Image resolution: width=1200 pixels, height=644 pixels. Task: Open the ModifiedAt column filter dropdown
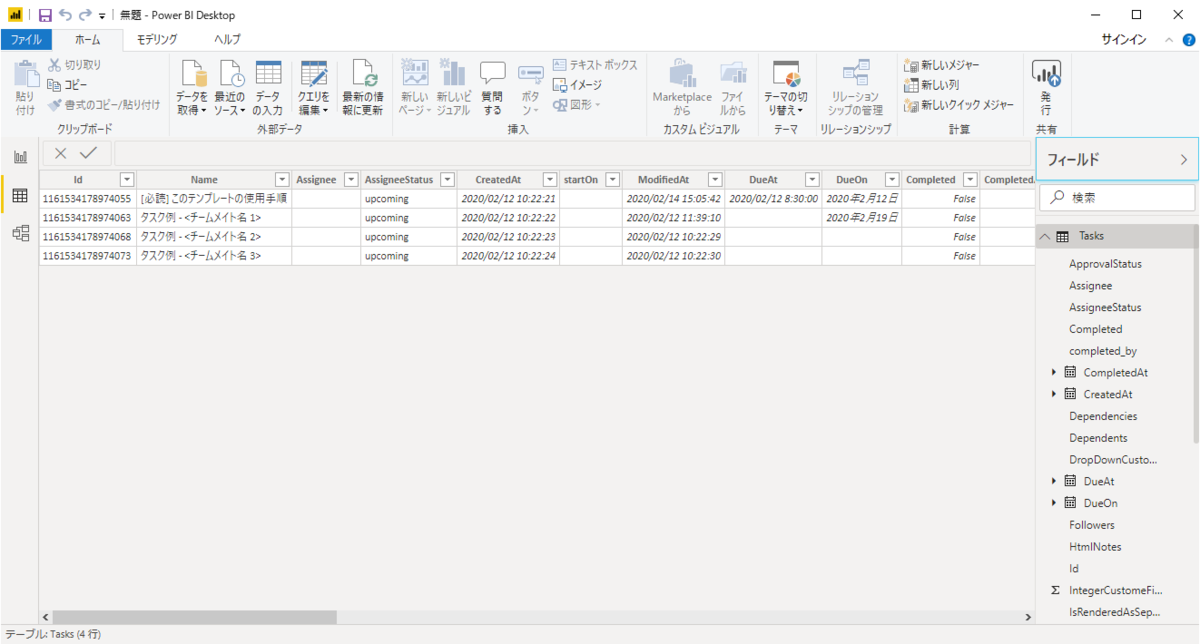click(x=714, y=179)
